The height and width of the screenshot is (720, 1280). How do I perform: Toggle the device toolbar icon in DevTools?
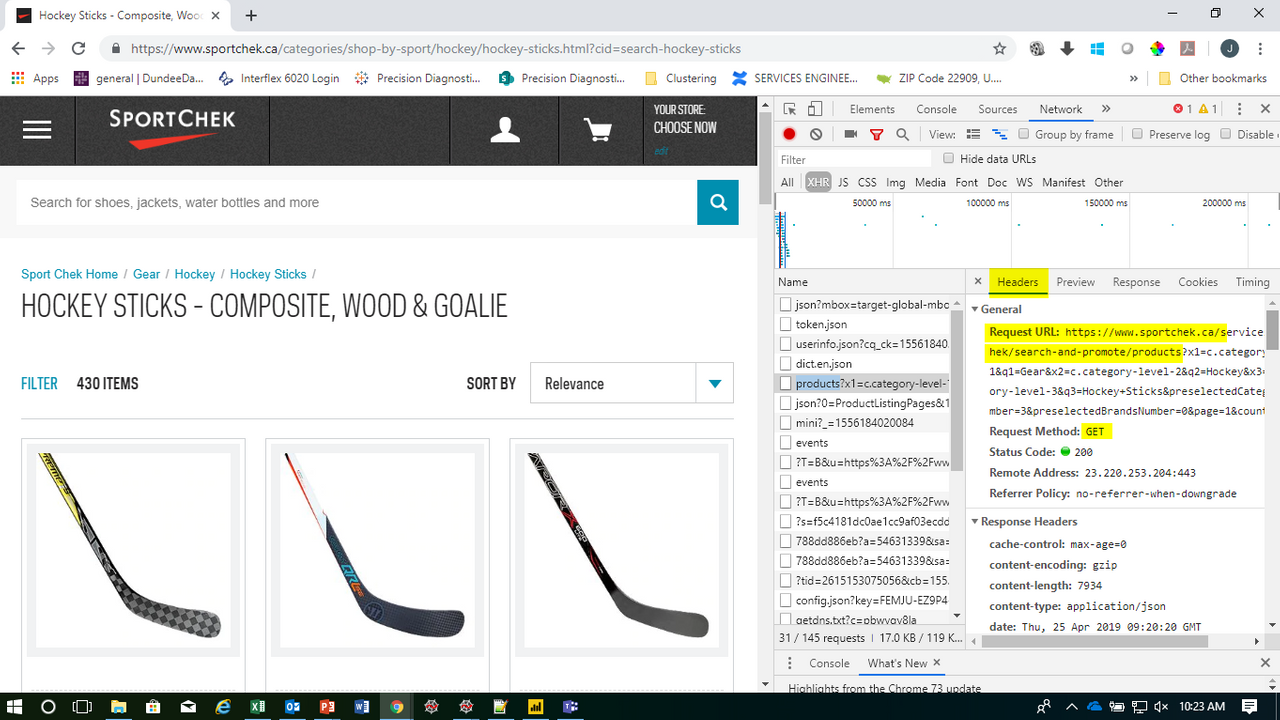click(815, 109)
